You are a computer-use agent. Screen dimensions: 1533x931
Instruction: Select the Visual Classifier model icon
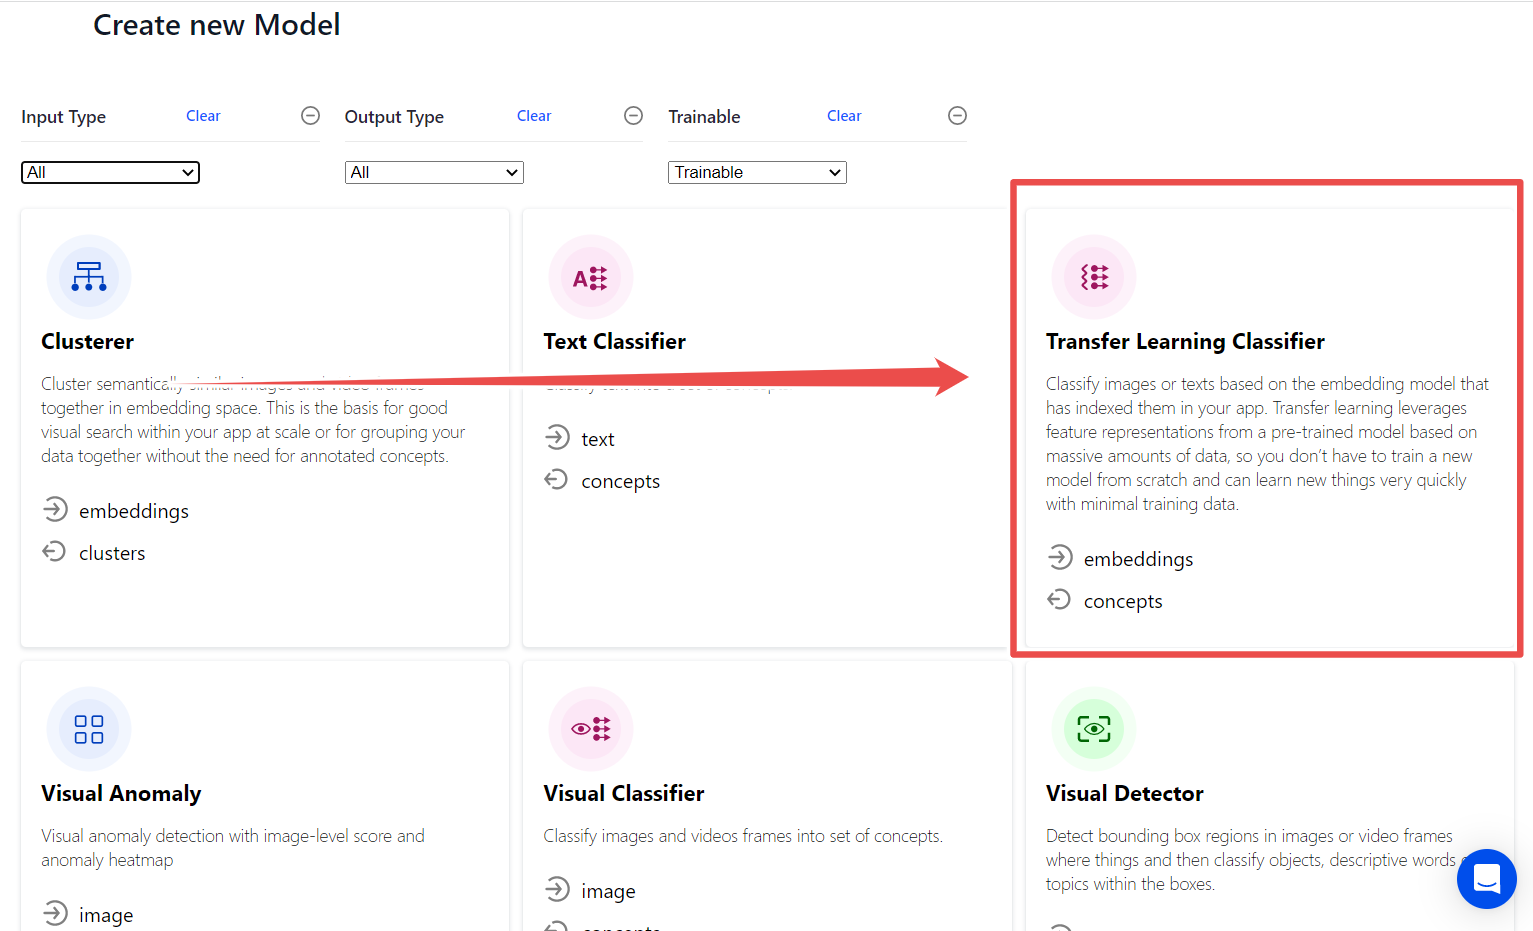(x=590, y=729)
